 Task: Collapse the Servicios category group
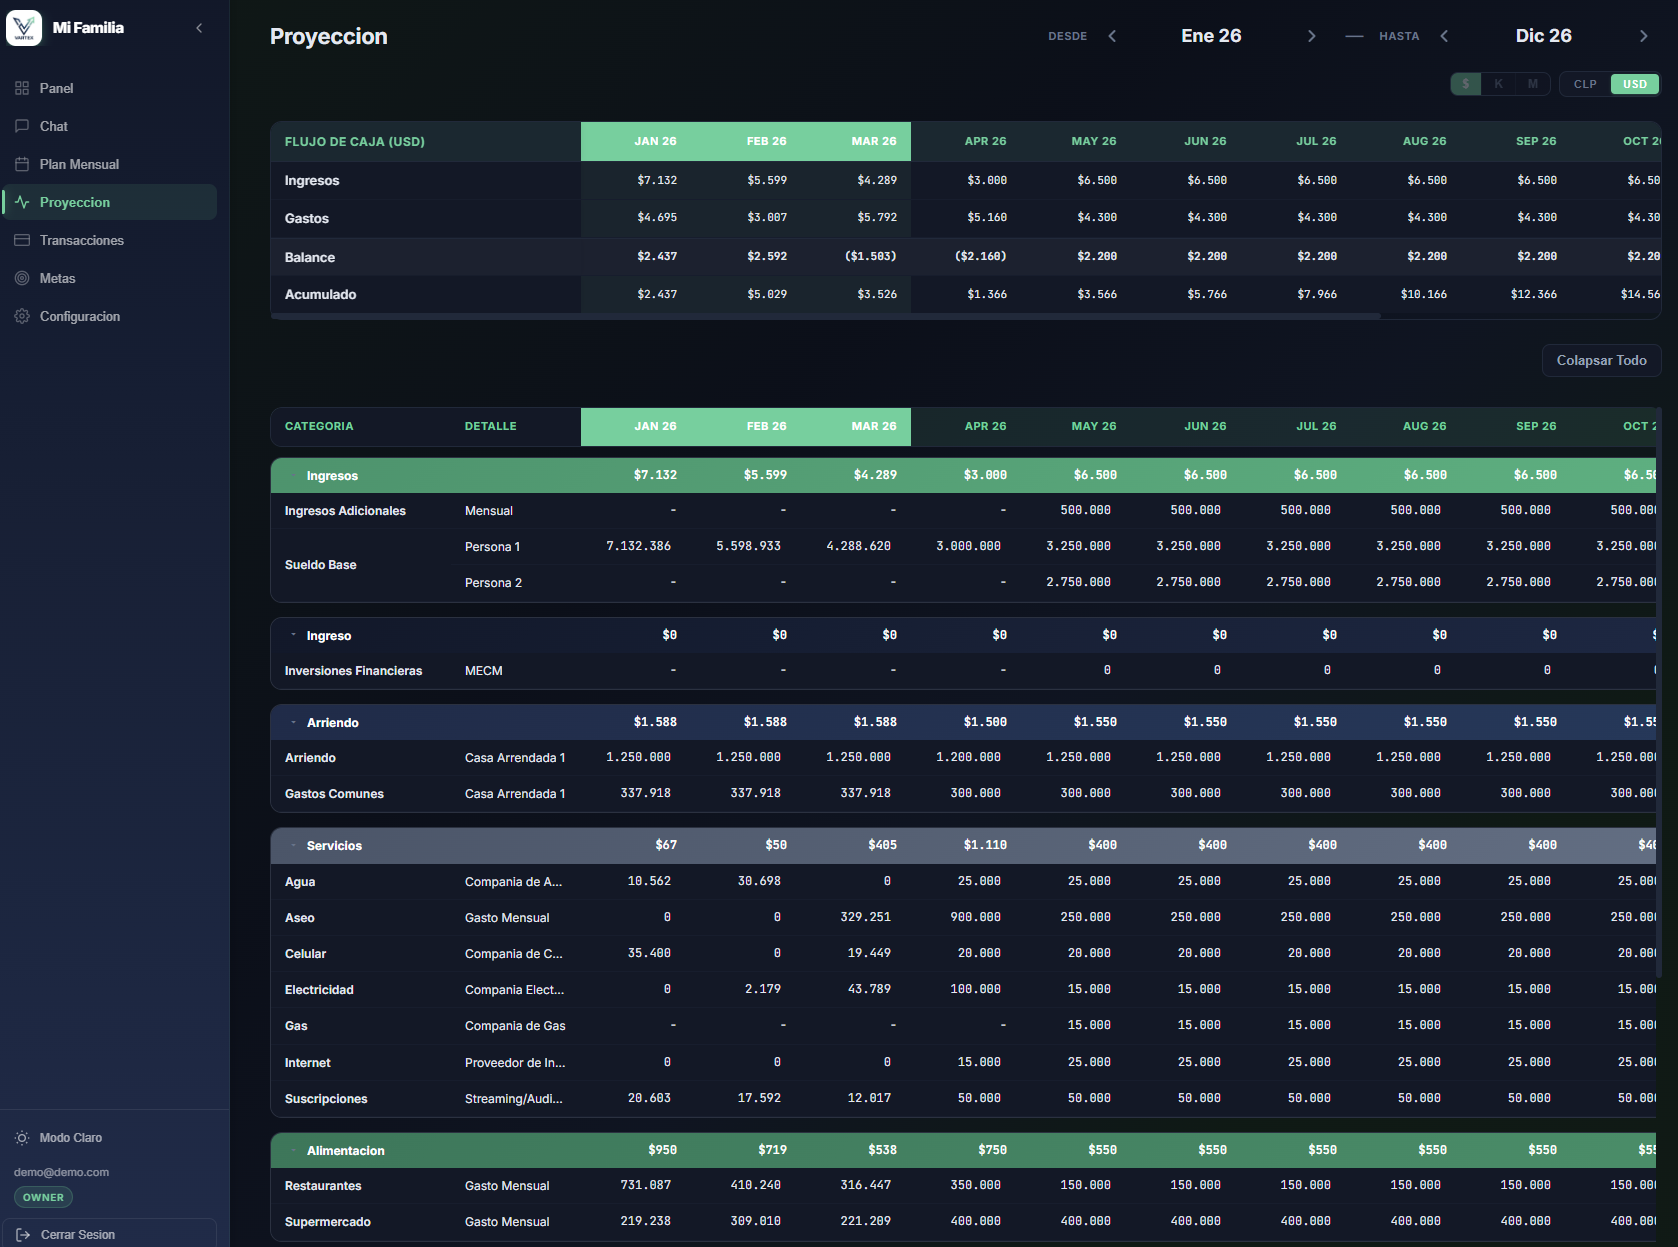[293, 846]
